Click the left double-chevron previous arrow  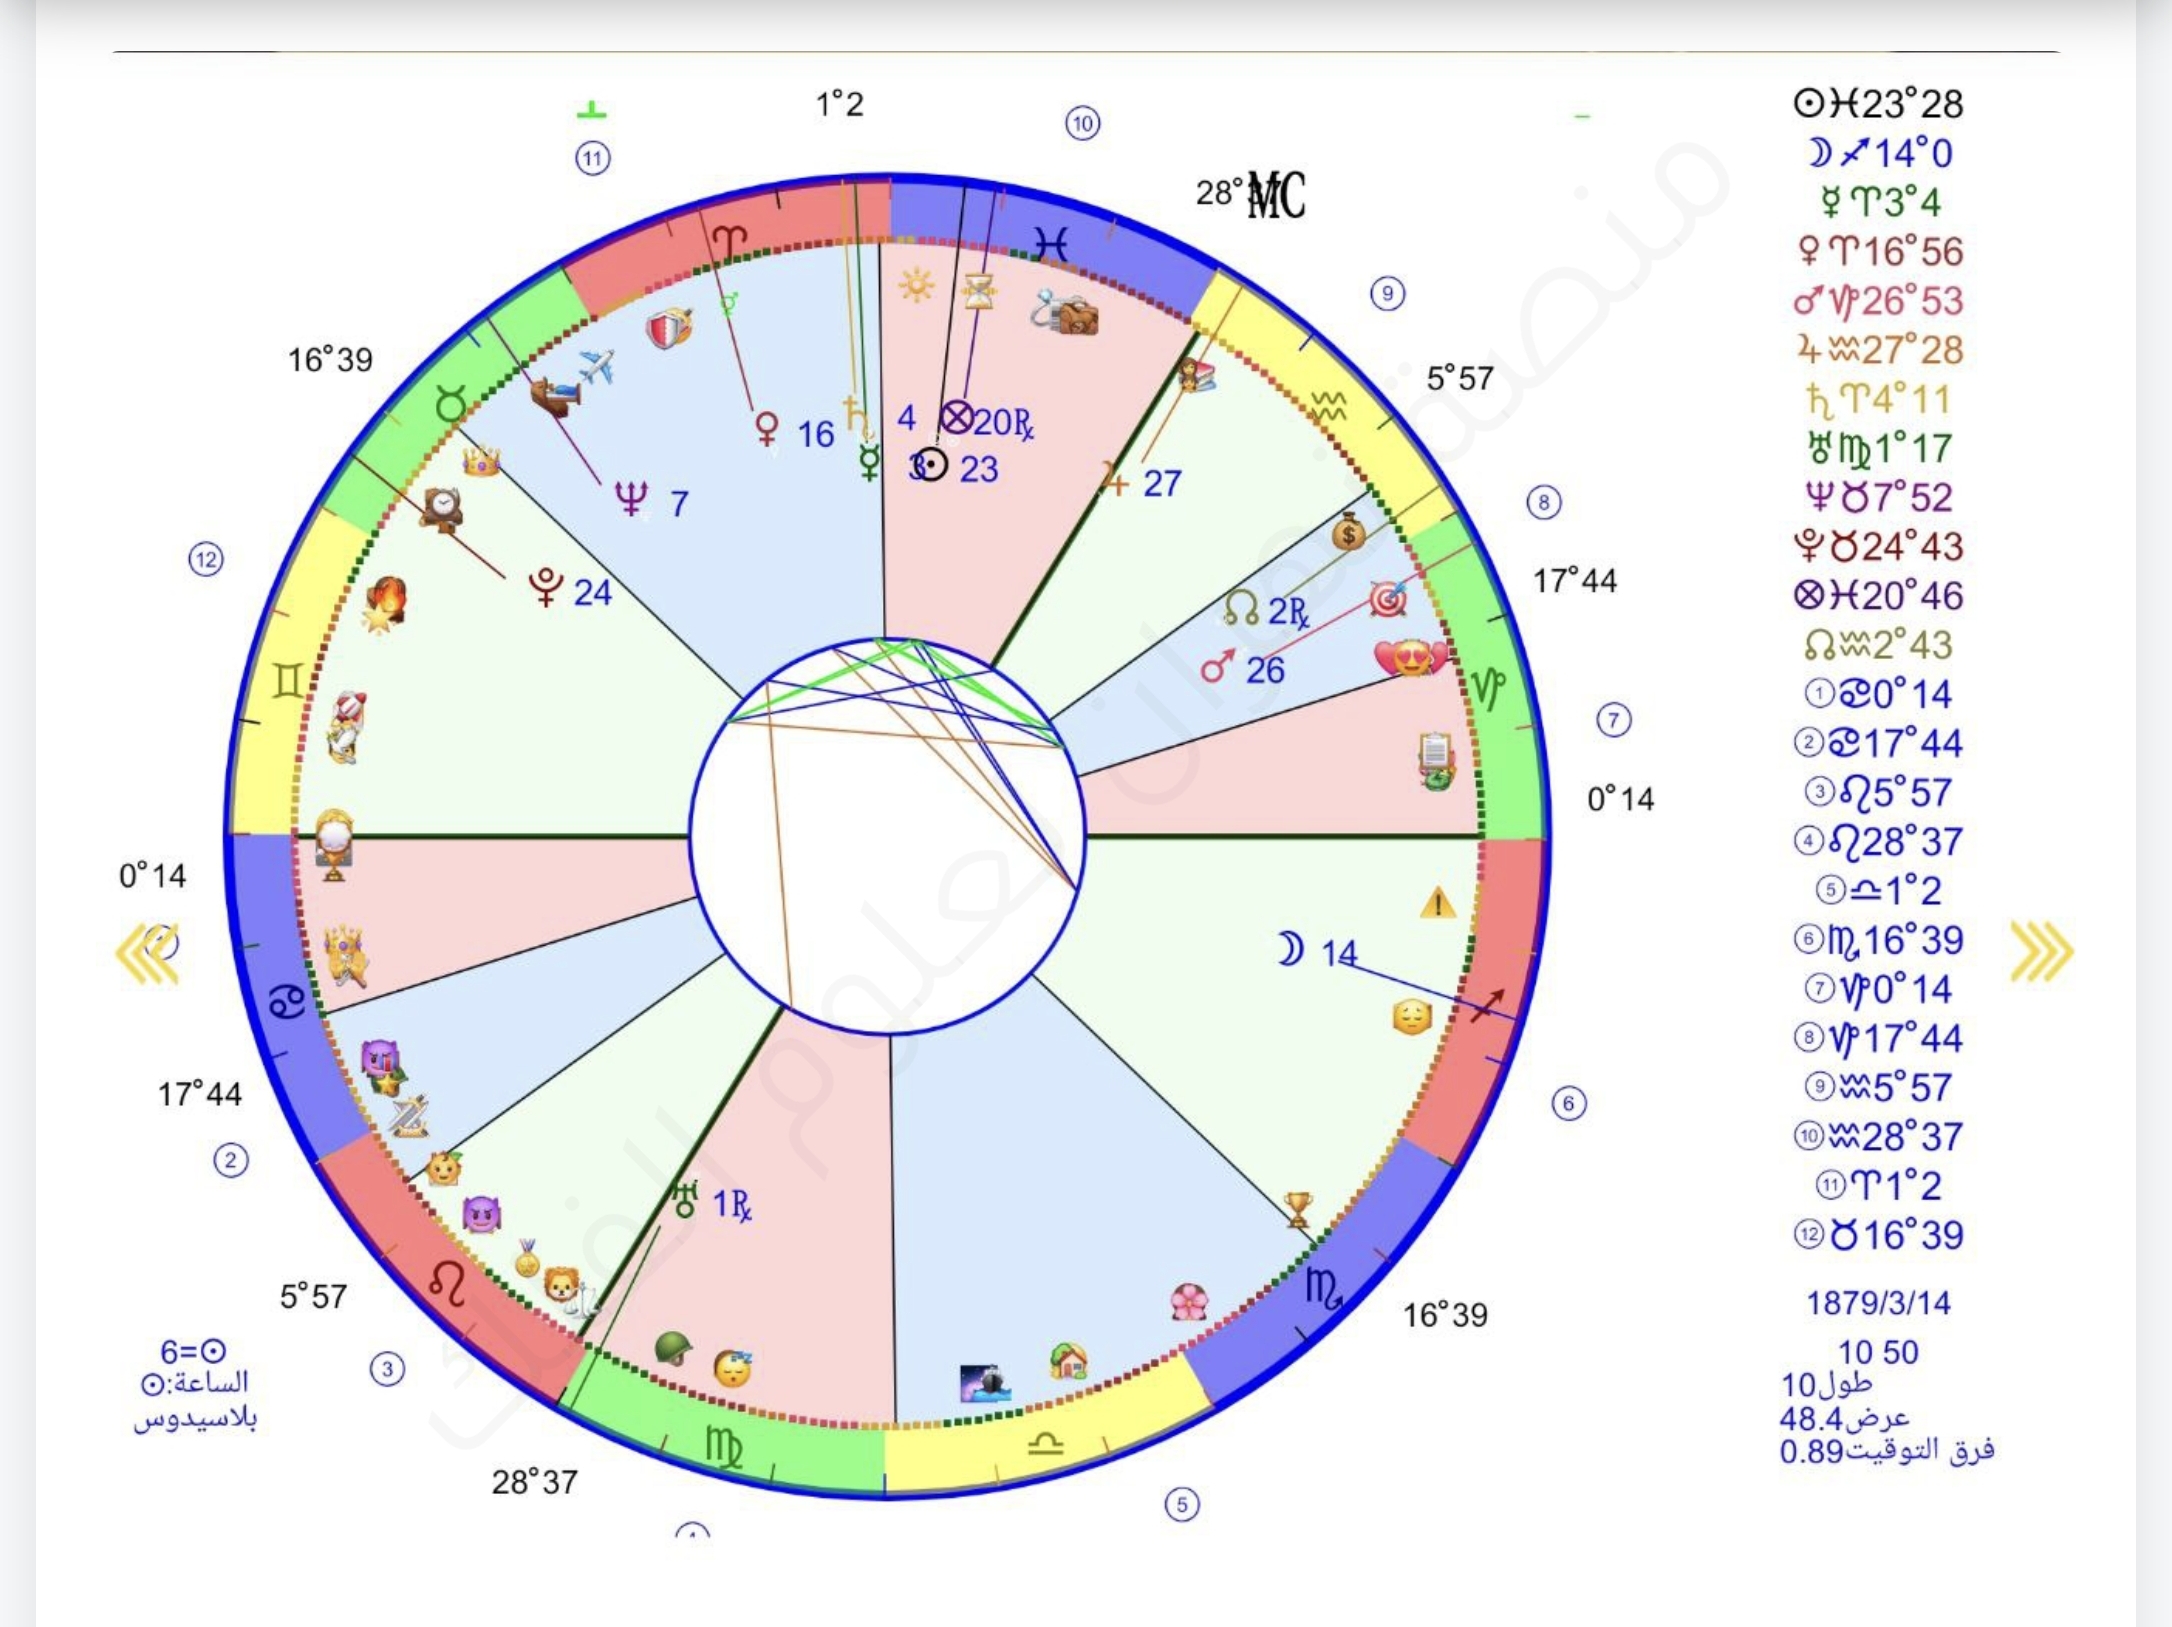click(x=148, y=951)
